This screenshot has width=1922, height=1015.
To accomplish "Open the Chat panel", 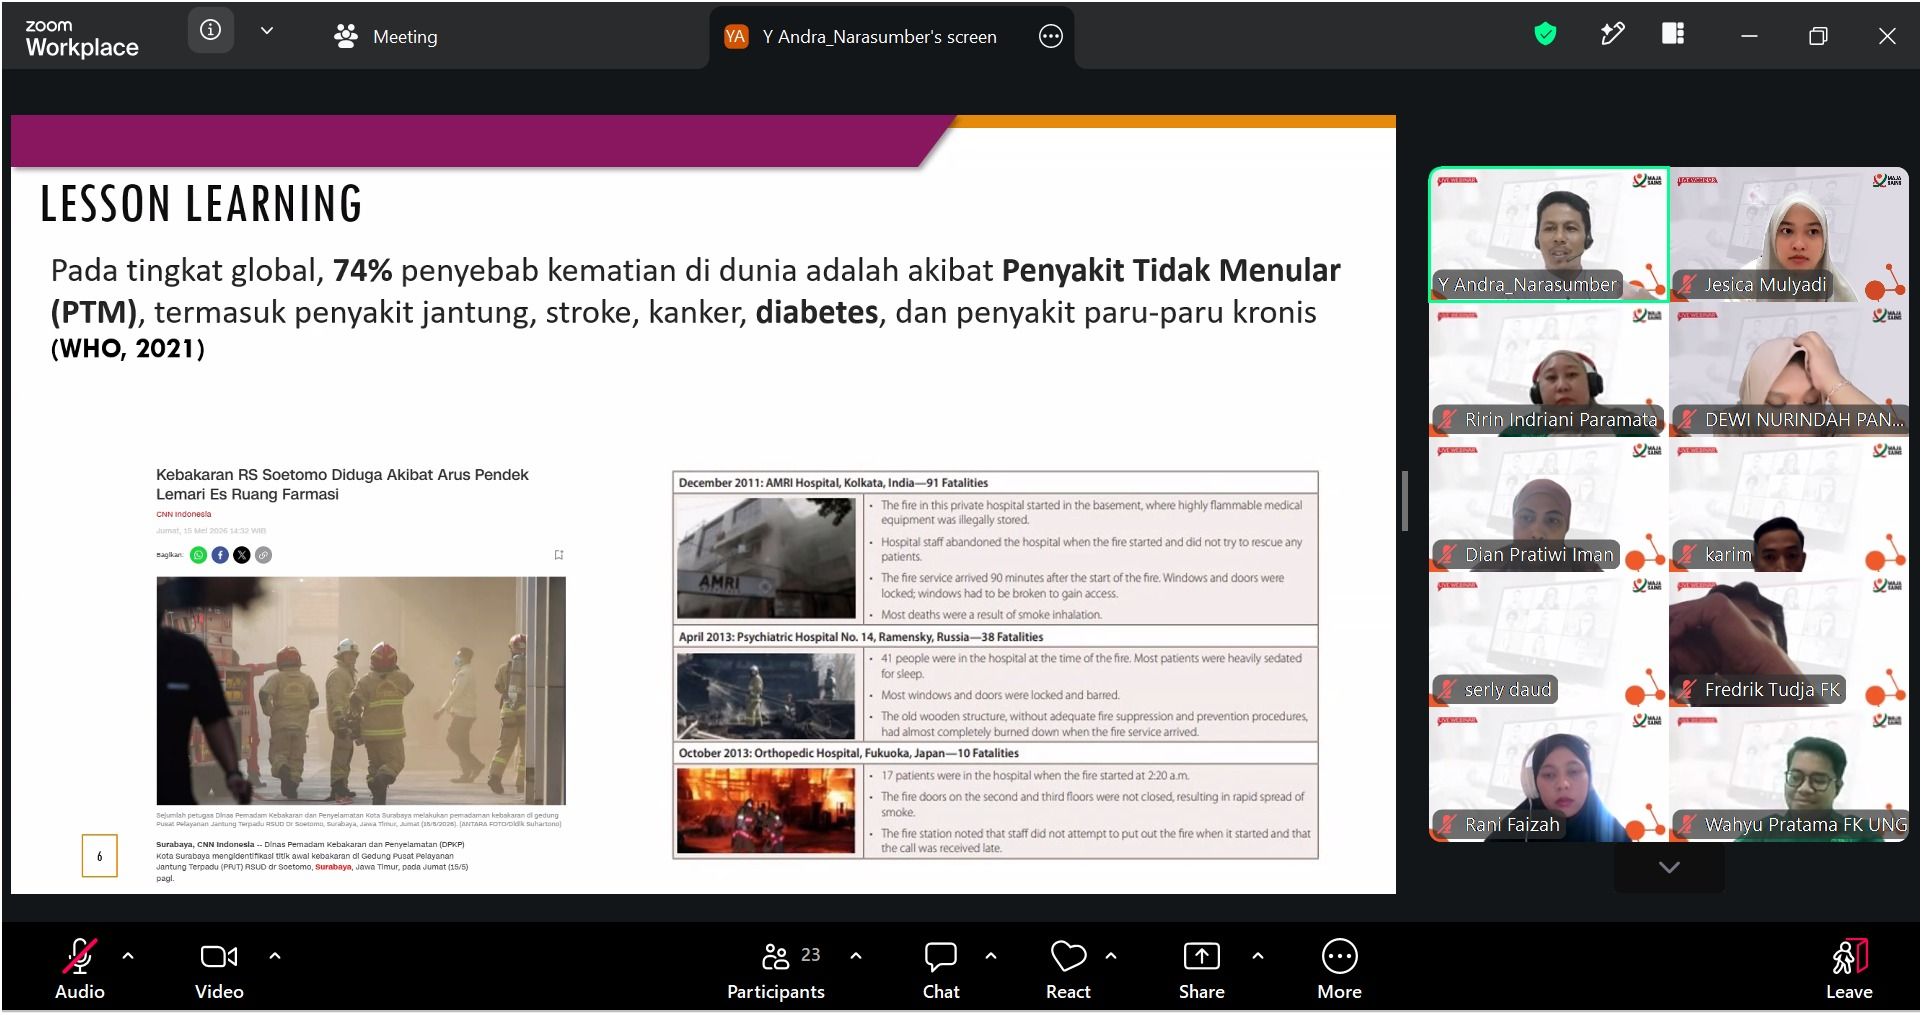I will click(x=941, y=970).
